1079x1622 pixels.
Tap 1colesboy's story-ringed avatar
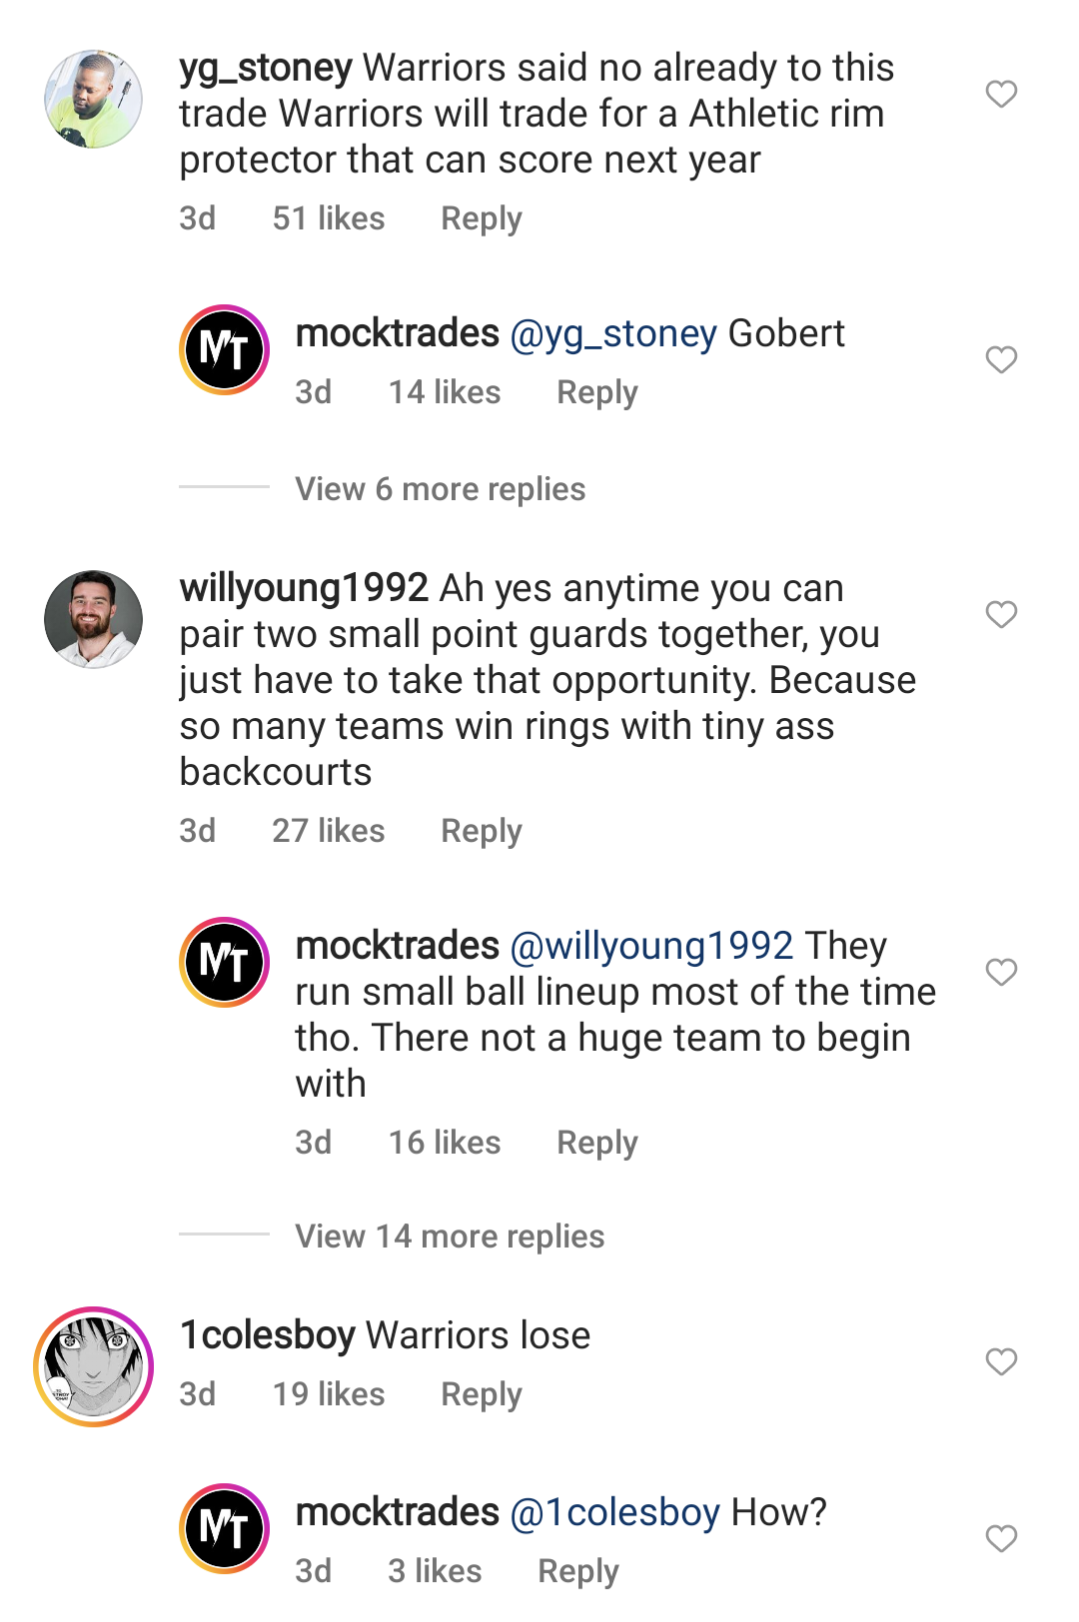pos(93,1366)
